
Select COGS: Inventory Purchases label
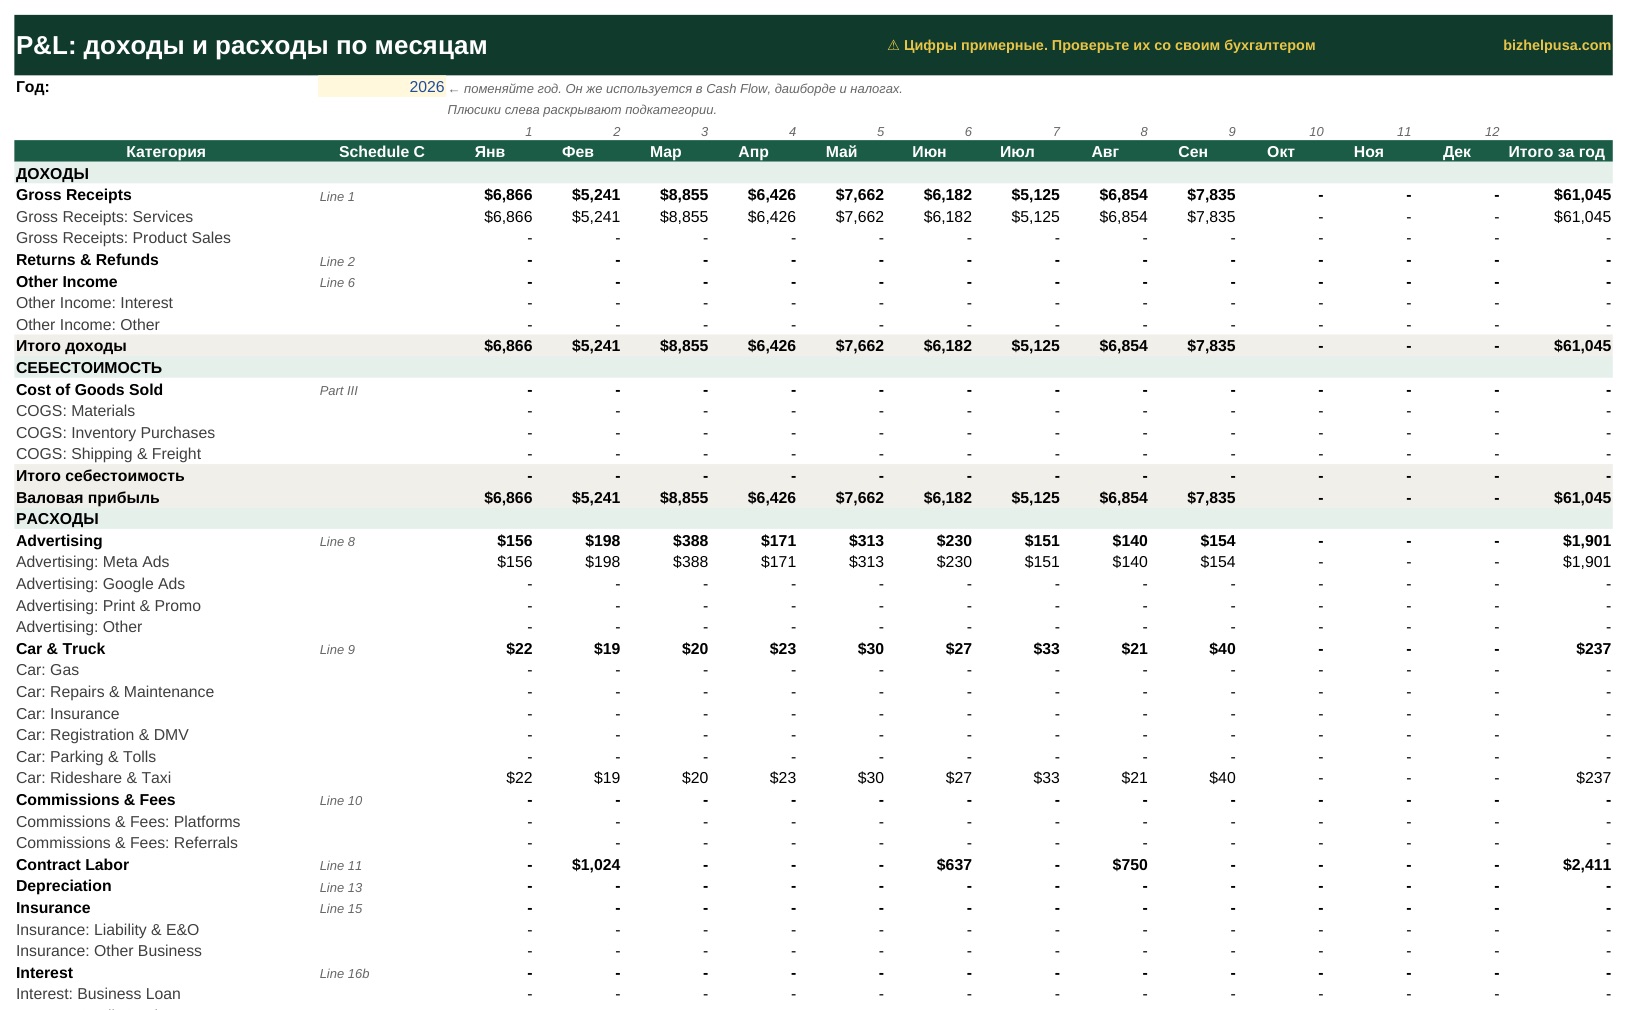115,433
